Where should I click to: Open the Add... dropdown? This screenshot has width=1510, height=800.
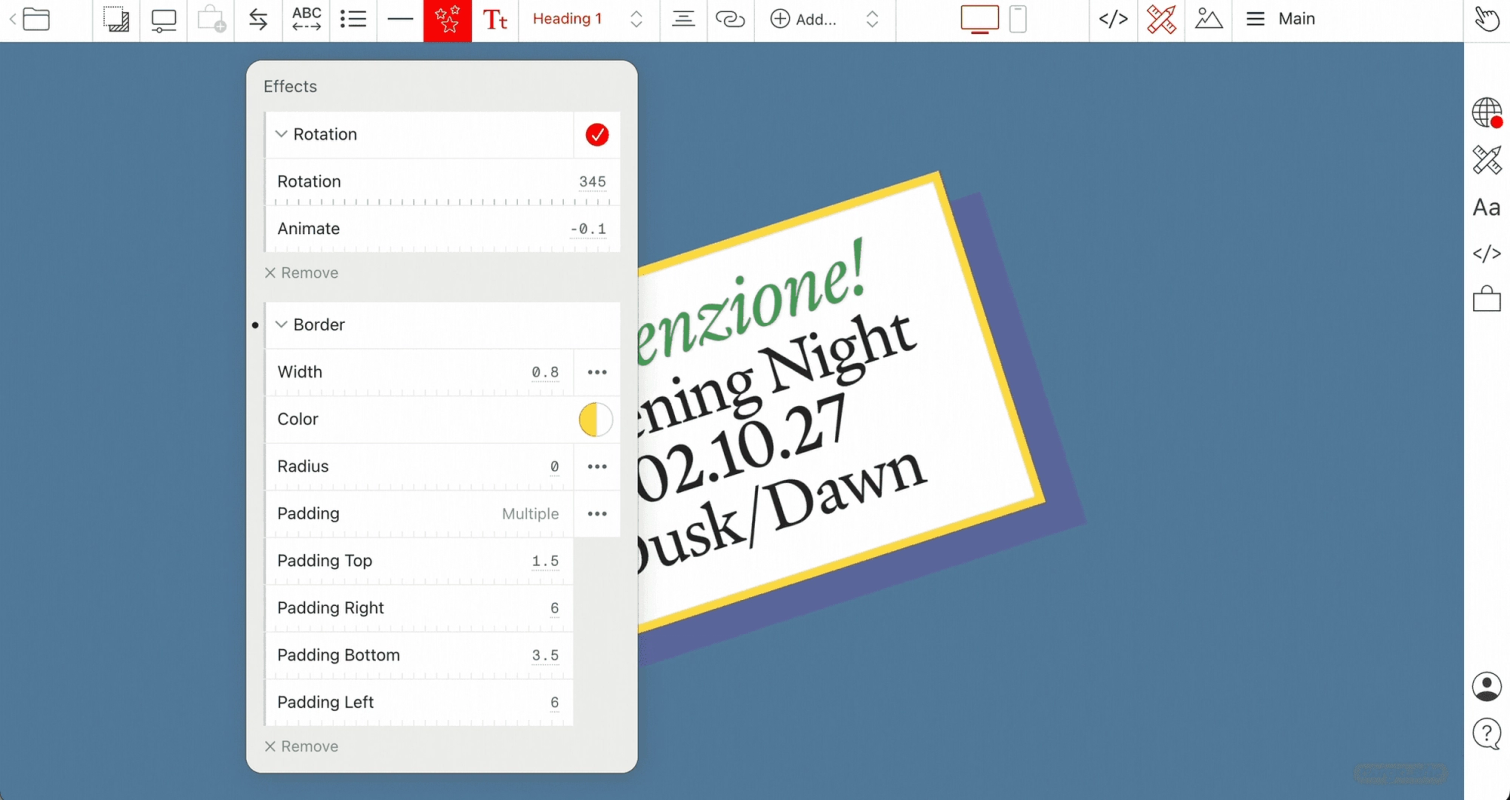825,19
